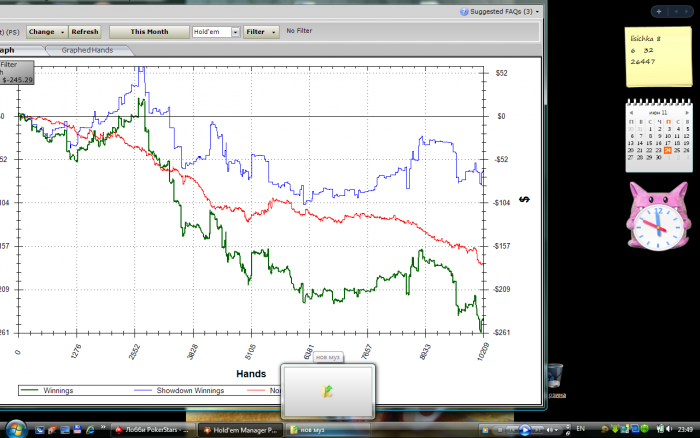The width and height of the screenshot is (700, 438).
Task: Open the Filter dropdown button
Action: click(x=261, y=32)
